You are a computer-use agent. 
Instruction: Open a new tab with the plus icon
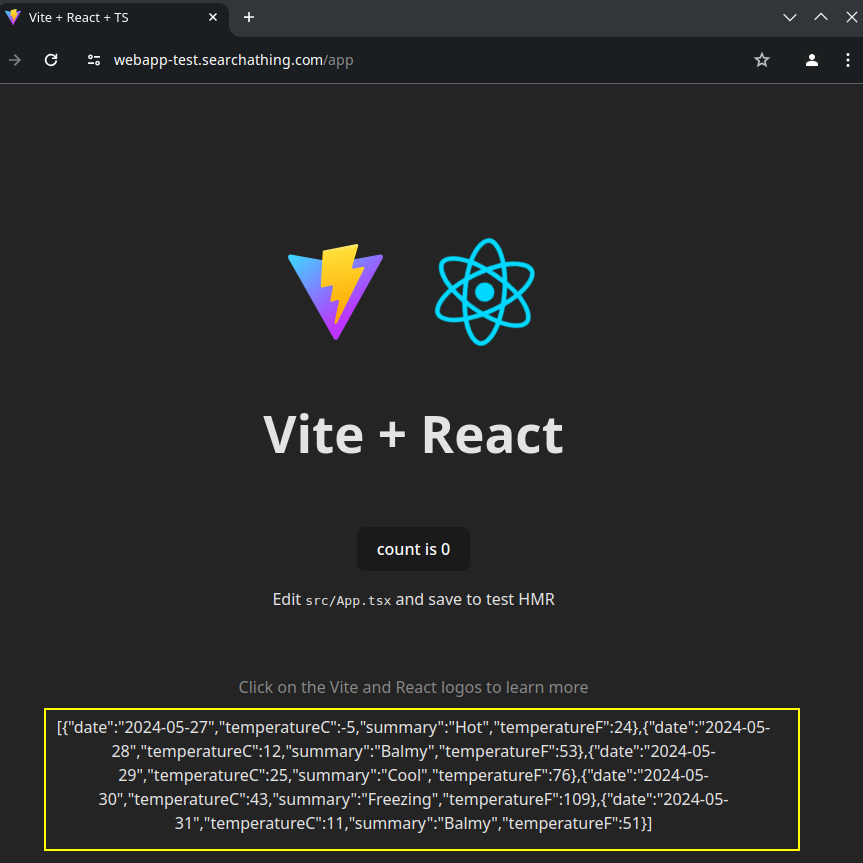(x=249, y=18)
